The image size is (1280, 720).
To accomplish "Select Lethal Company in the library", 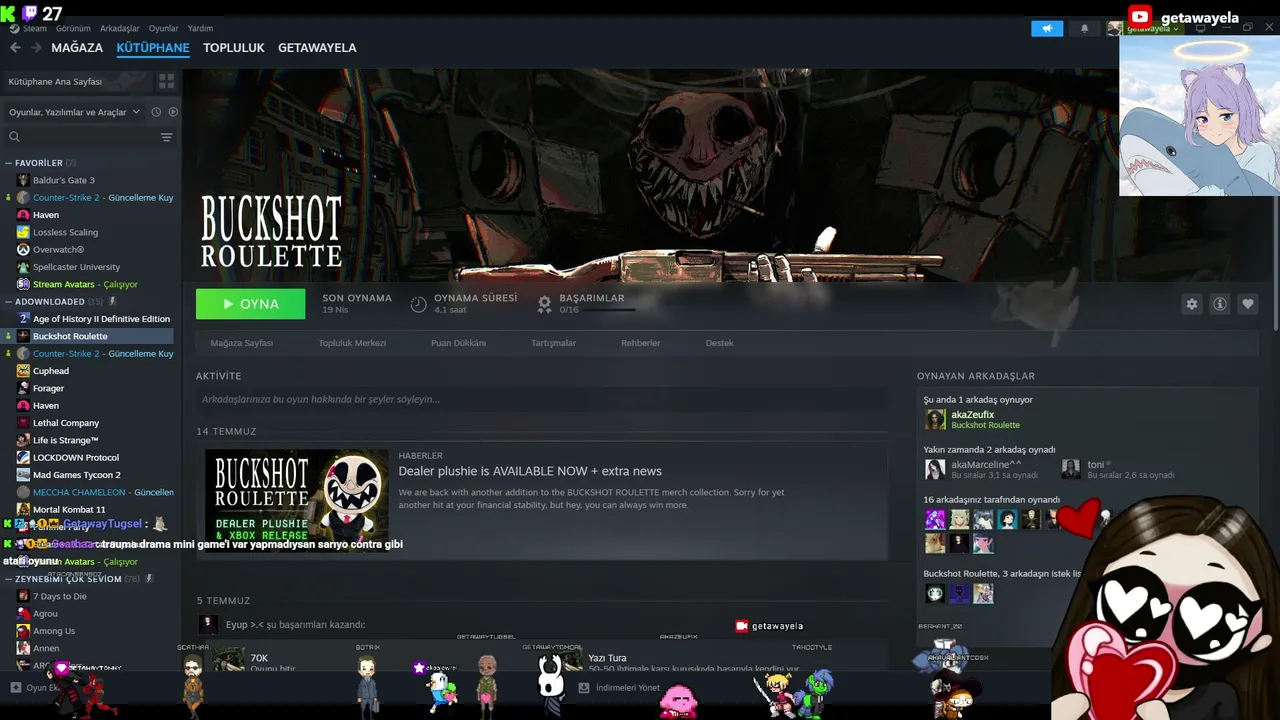I will (x=66, y=423).
